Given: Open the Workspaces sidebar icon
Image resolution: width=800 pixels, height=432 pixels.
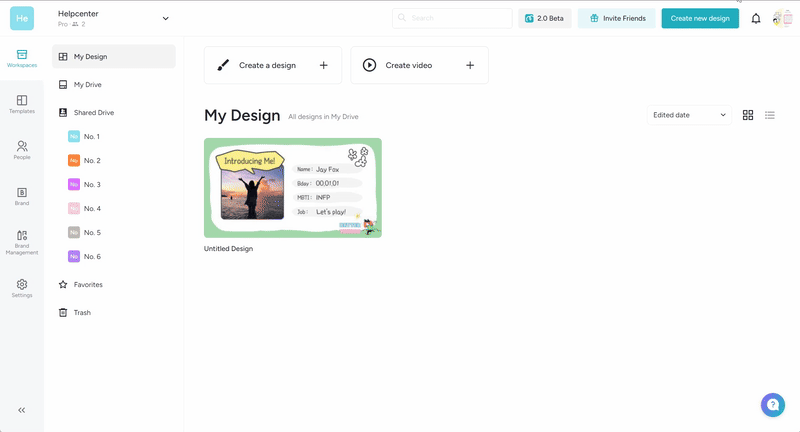Looking at the screenshot, I should click(x=21, y=57).
